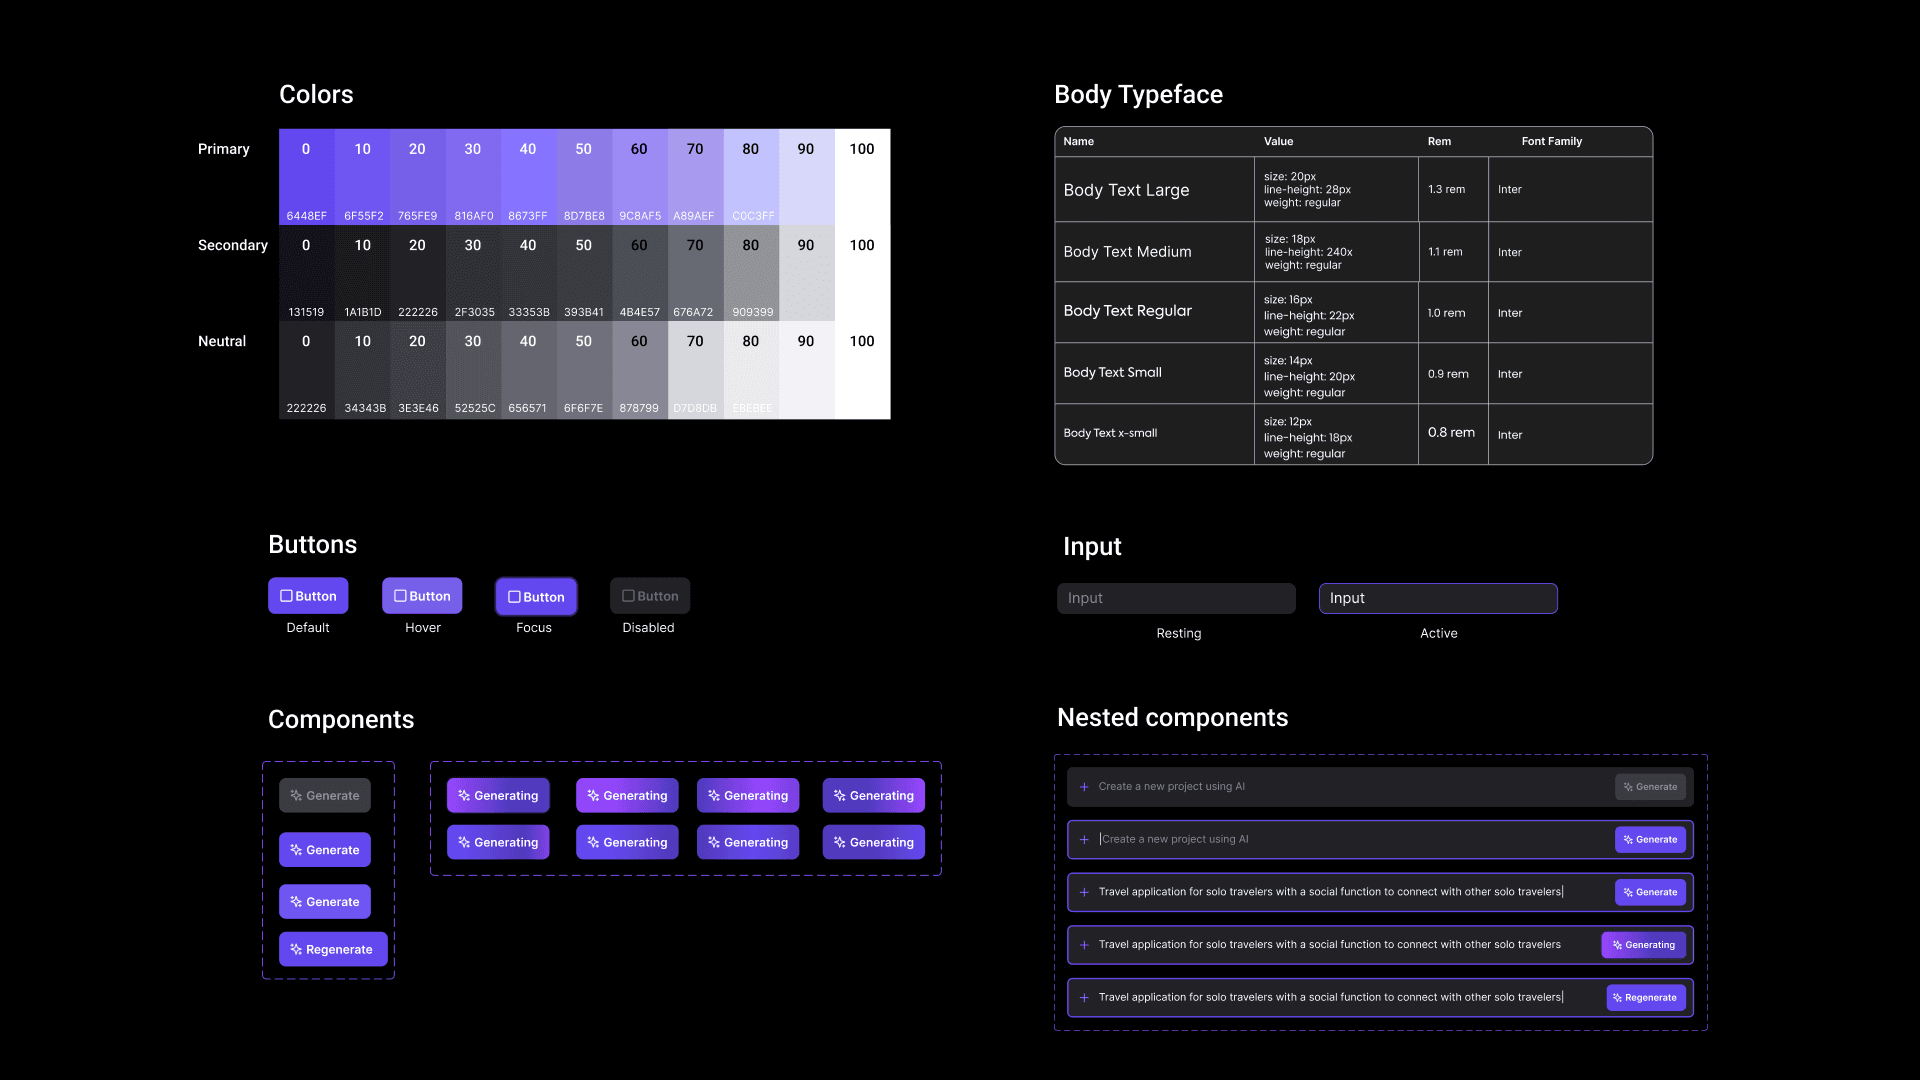
Task: Click the Regenerate button in Components
Action: pyautogui.click(x=333, y=950)
